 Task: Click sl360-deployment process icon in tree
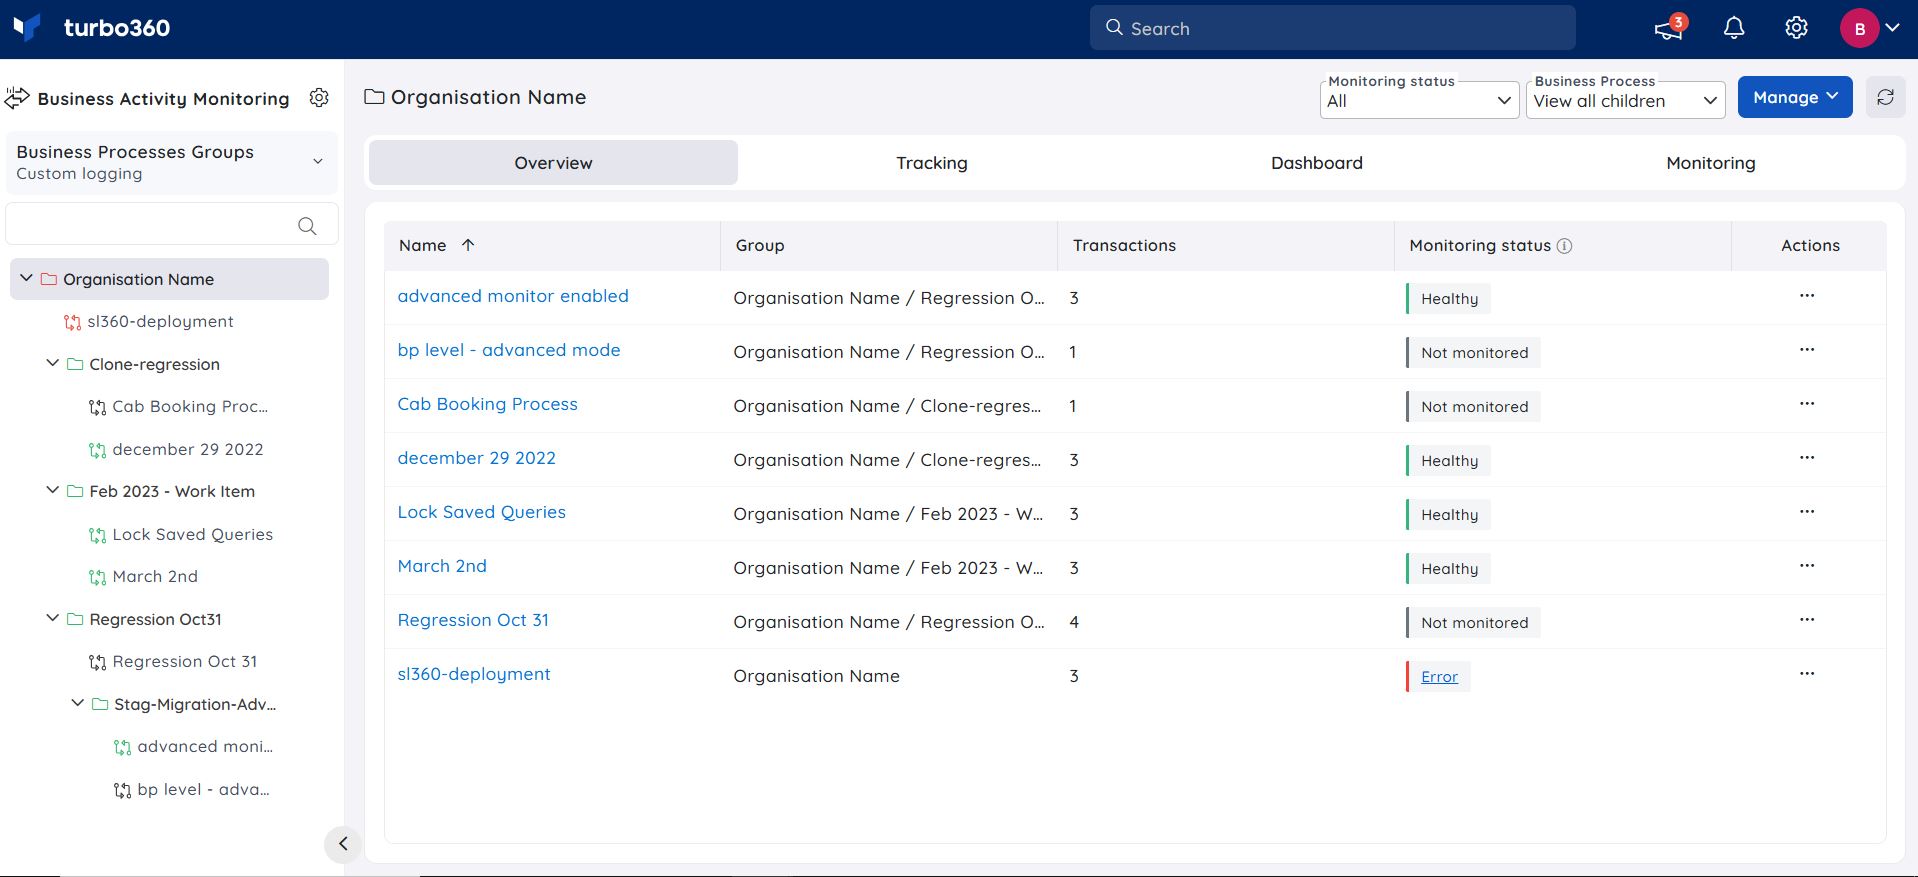(72, 322)
